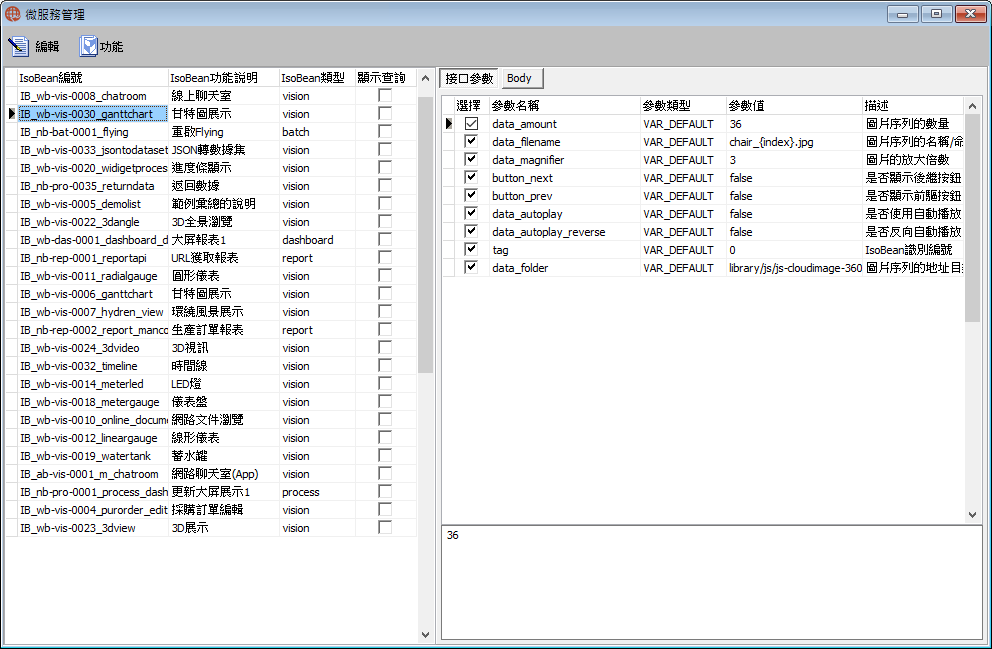Minimize the 微服務管理 window
This screenshot has width=992, height=649.
903,14
